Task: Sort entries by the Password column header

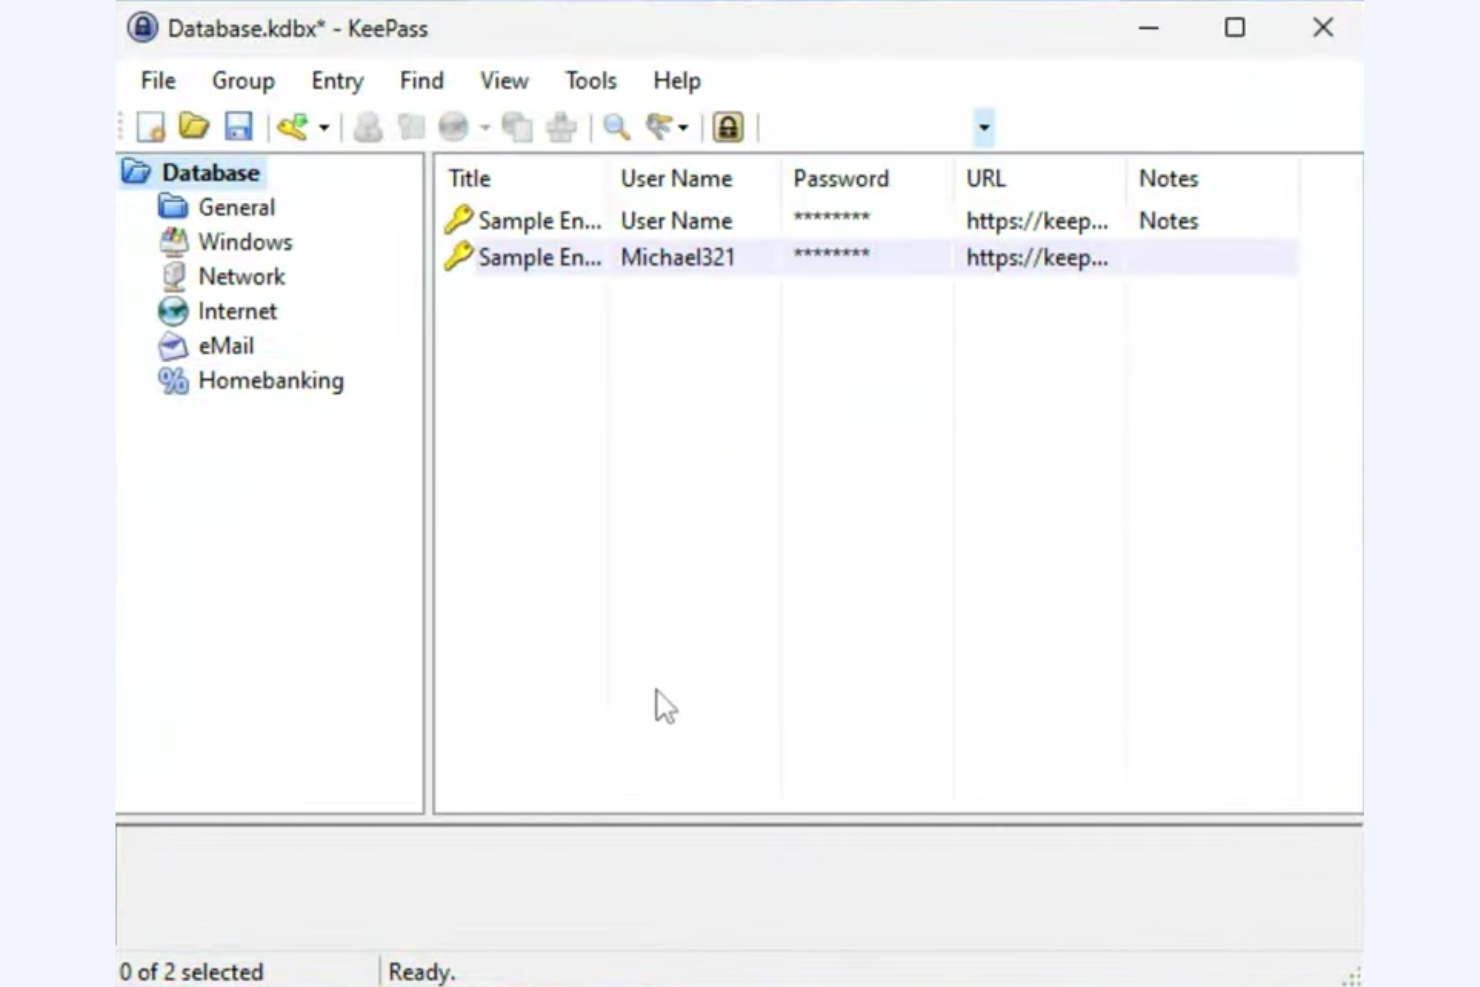Action: click(x=841, y=178)
